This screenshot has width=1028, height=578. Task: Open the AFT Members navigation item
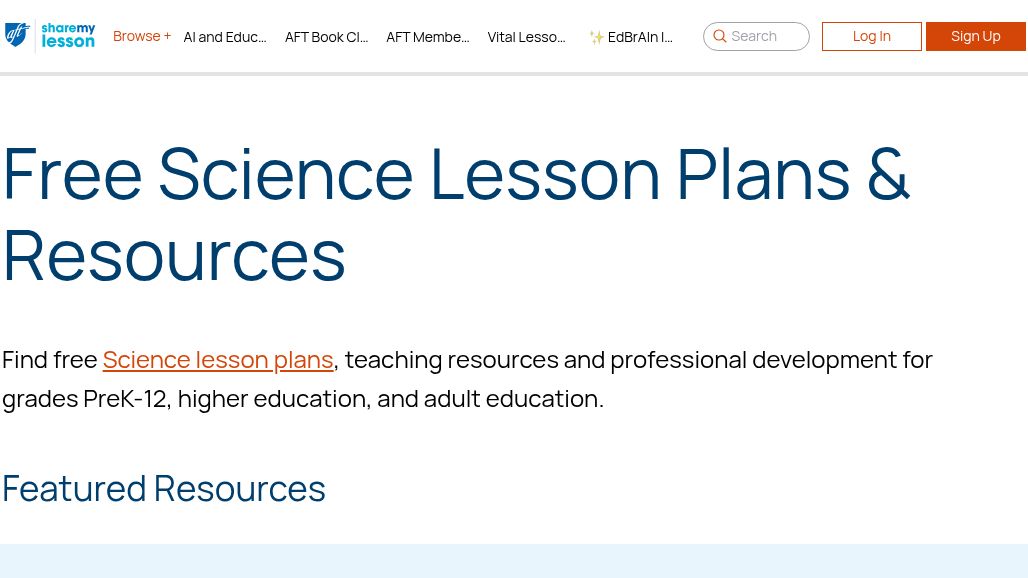pos(427,37)
